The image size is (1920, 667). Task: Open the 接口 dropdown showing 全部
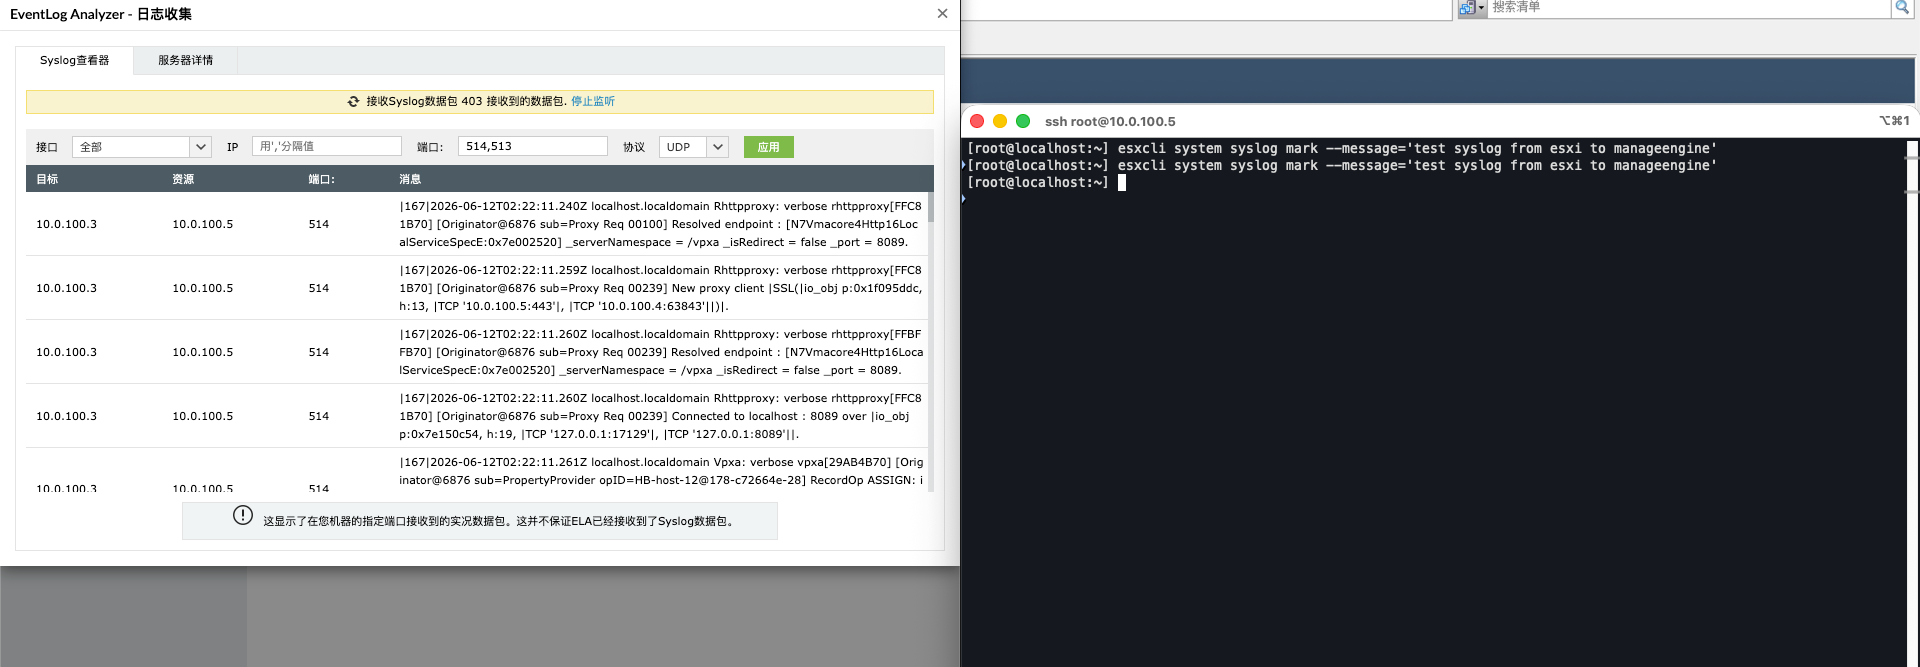tap(141, 147)
